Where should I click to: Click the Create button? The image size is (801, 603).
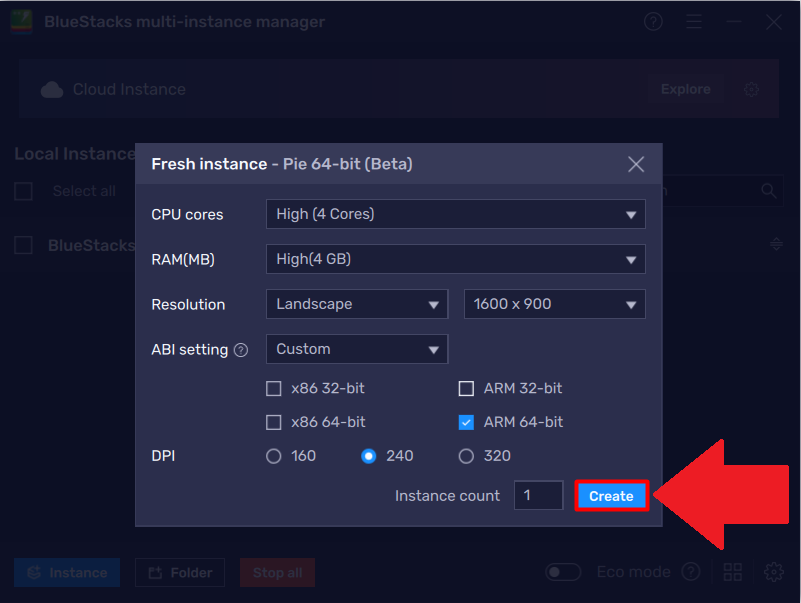pos(611,496)
